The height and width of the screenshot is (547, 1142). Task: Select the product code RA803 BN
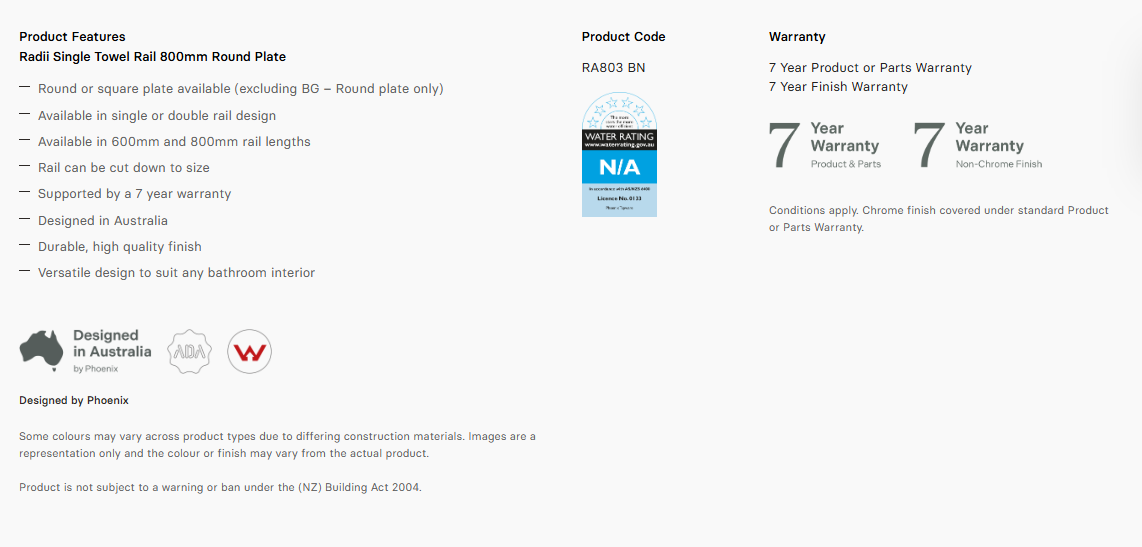click(x=613, y=68)
